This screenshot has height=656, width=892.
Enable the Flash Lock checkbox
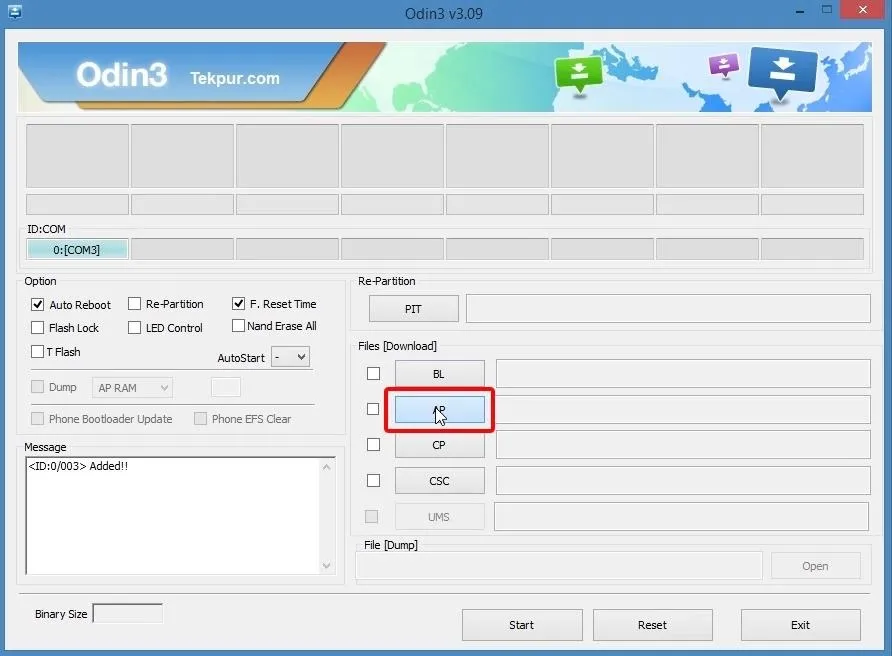pos(38,328)
